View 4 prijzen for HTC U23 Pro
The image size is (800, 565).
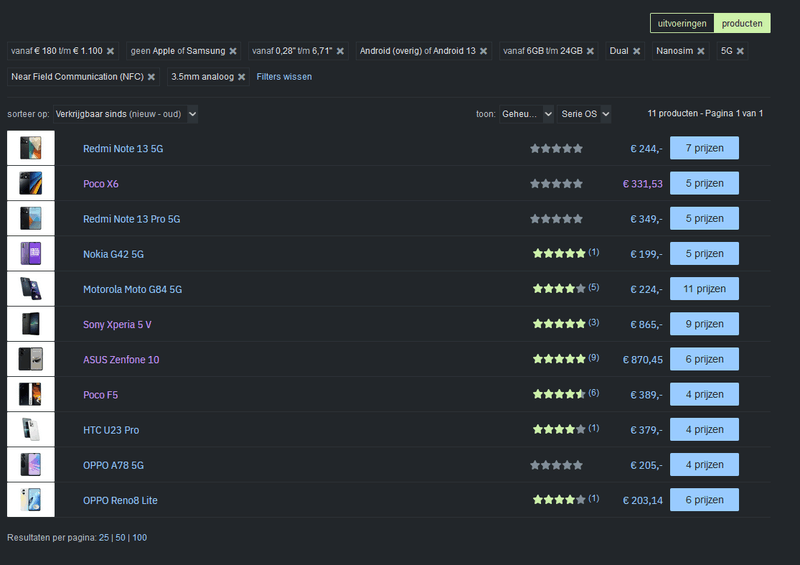click(704, 430)
